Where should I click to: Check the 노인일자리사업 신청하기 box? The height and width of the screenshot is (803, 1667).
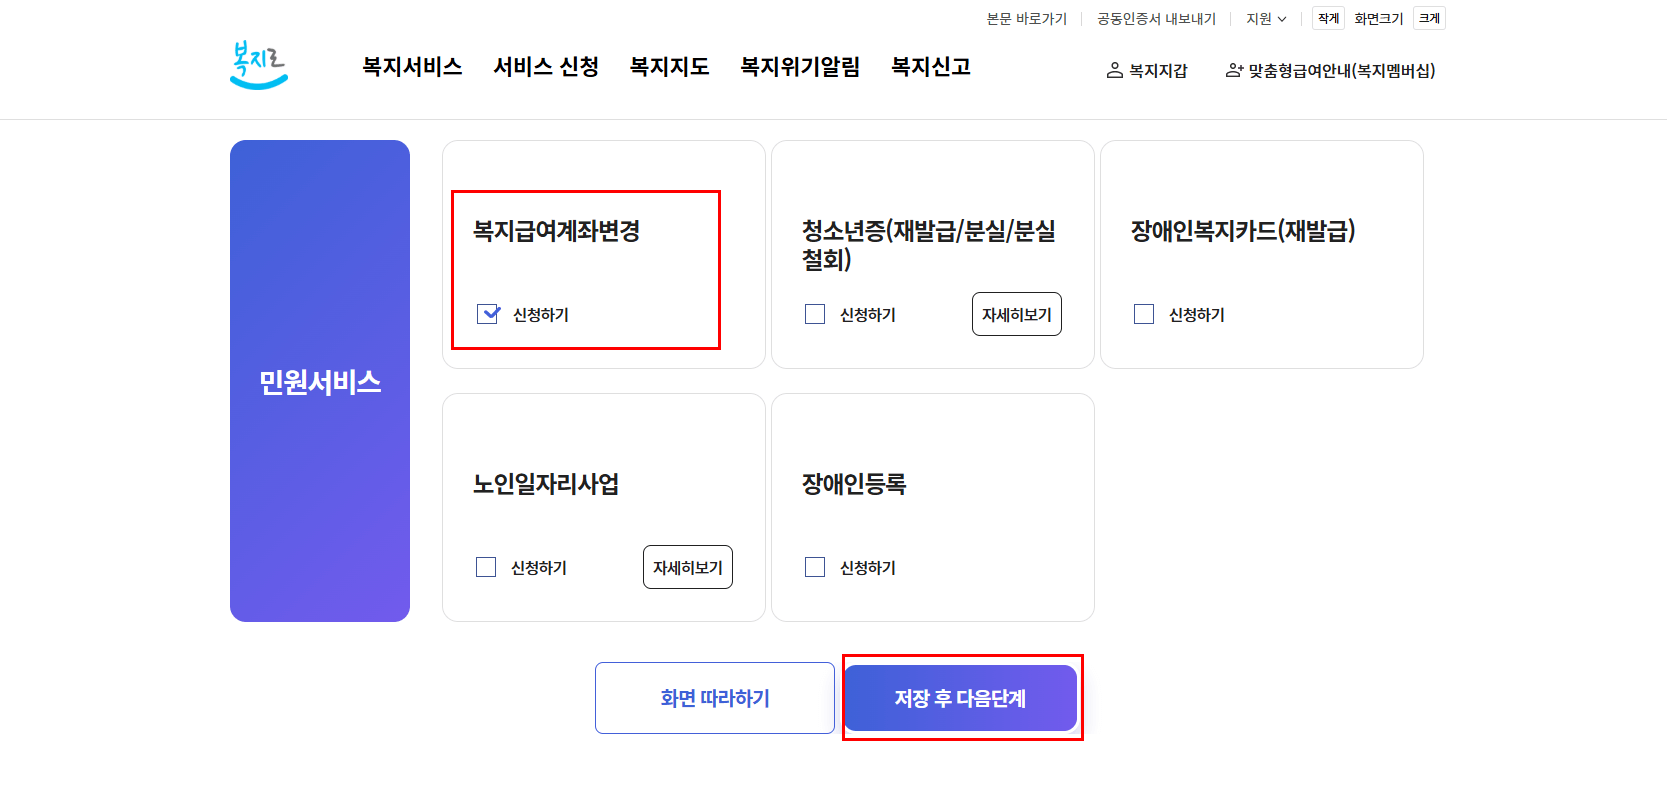pos(486,567)
